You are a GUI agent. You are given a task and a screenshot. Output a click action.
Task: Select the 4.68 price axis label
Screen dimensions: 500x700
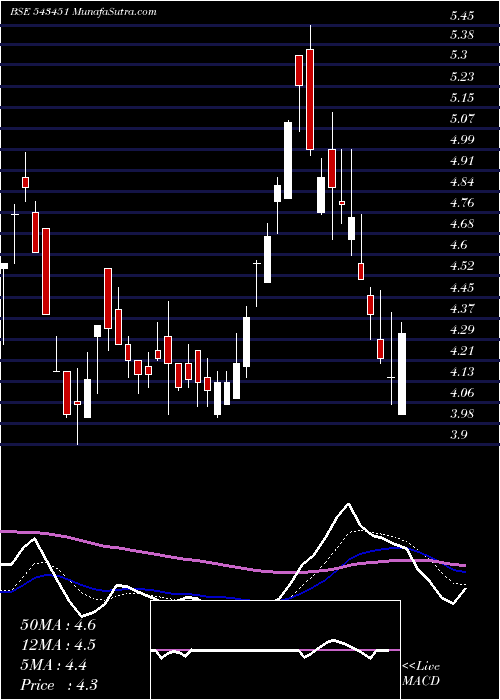[462, 224]
